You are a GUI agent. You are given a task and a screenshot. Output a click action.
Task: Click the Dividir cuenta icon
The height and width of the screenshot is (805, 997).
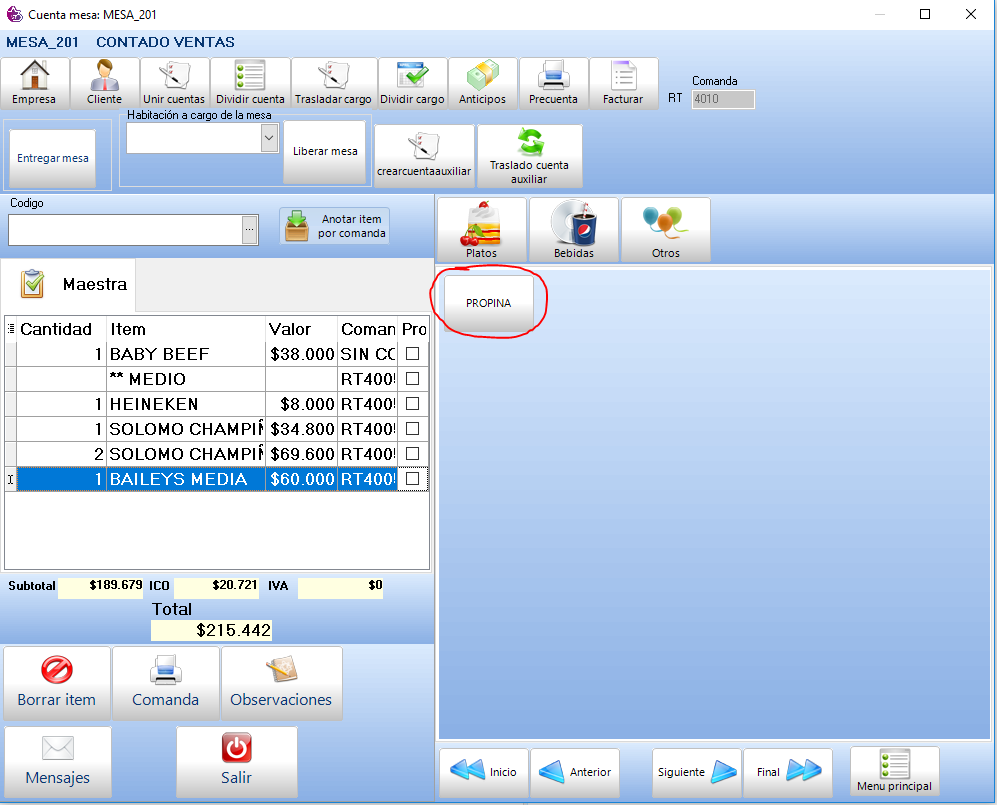(x=250, y=77)
